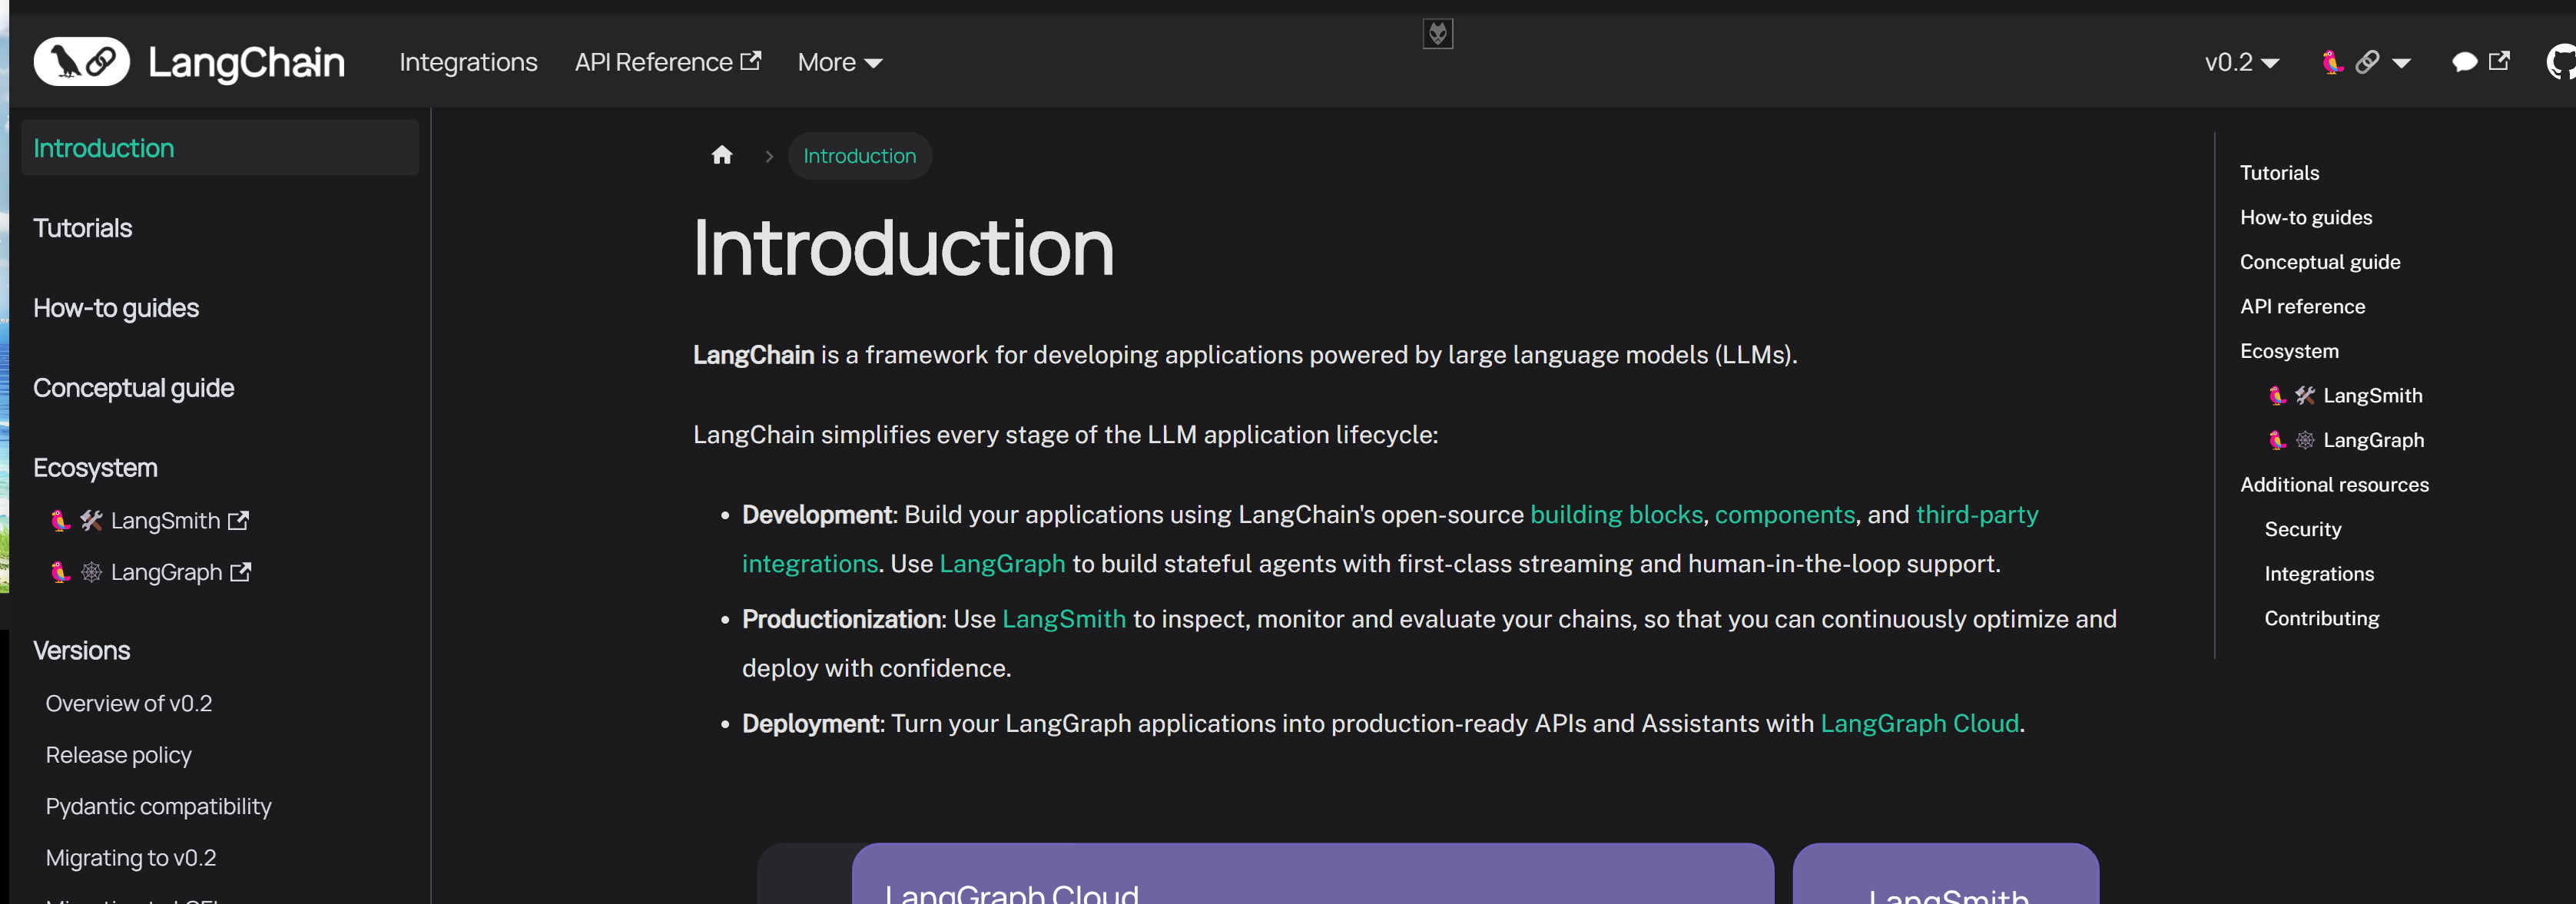2576x904 pixels.
Task: Click the external-link icon beside sidebar LangGraph
Action: [240, 572]
